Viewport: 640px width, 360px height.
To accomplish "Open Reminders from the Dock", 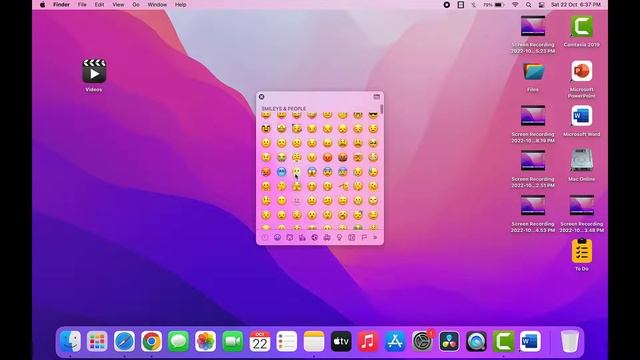I will tap(287, 341).
